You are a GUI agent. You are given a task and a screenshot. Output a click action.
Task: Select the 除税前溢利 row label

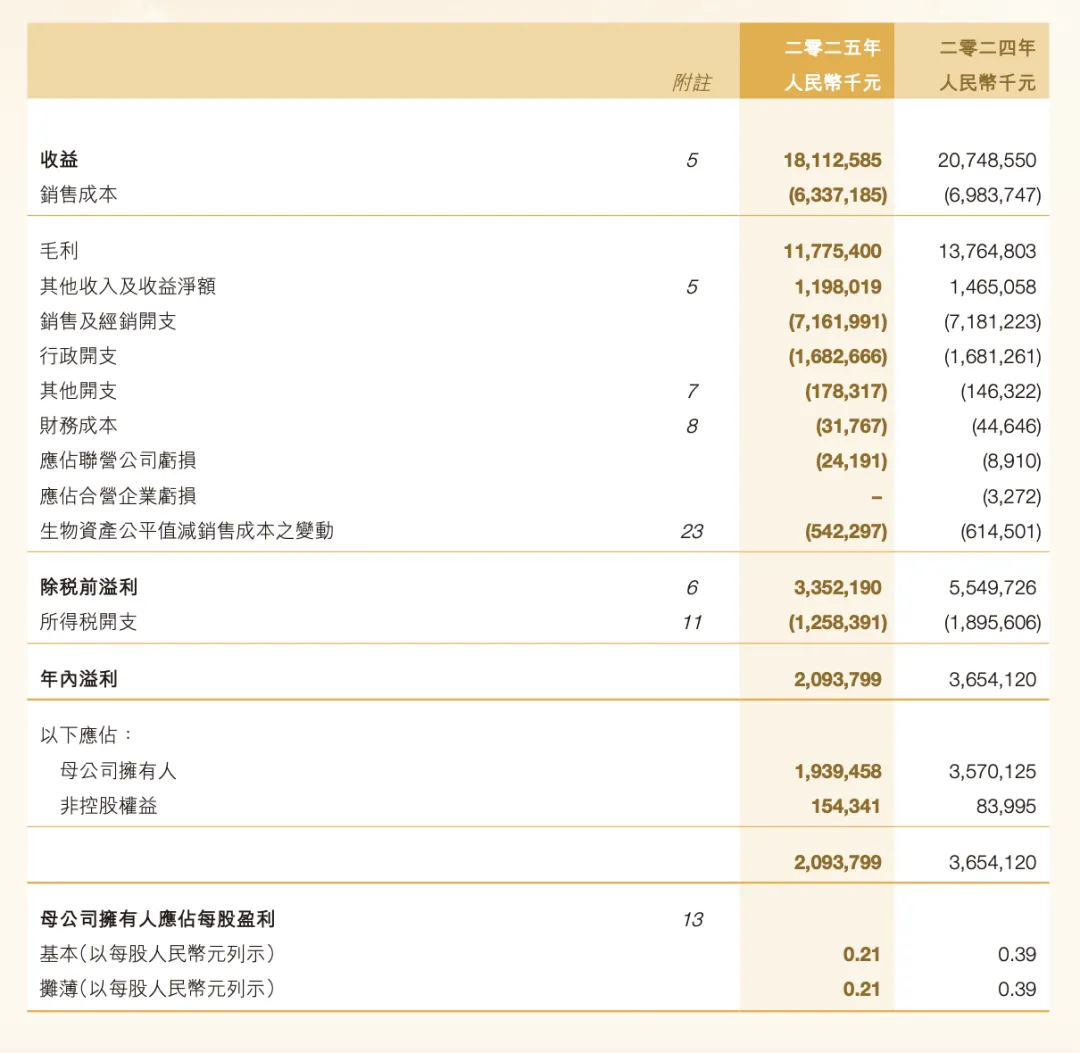click(x=89, y=587)
